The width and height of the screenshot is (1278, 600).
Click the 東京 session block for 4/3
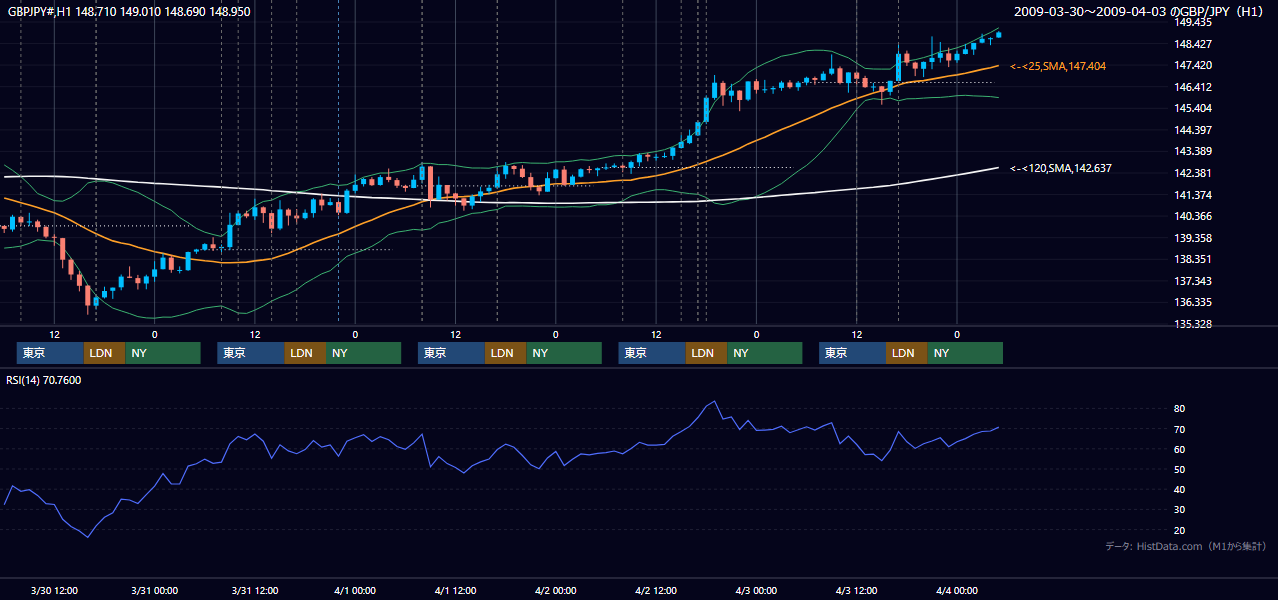[x=852, y=353]
